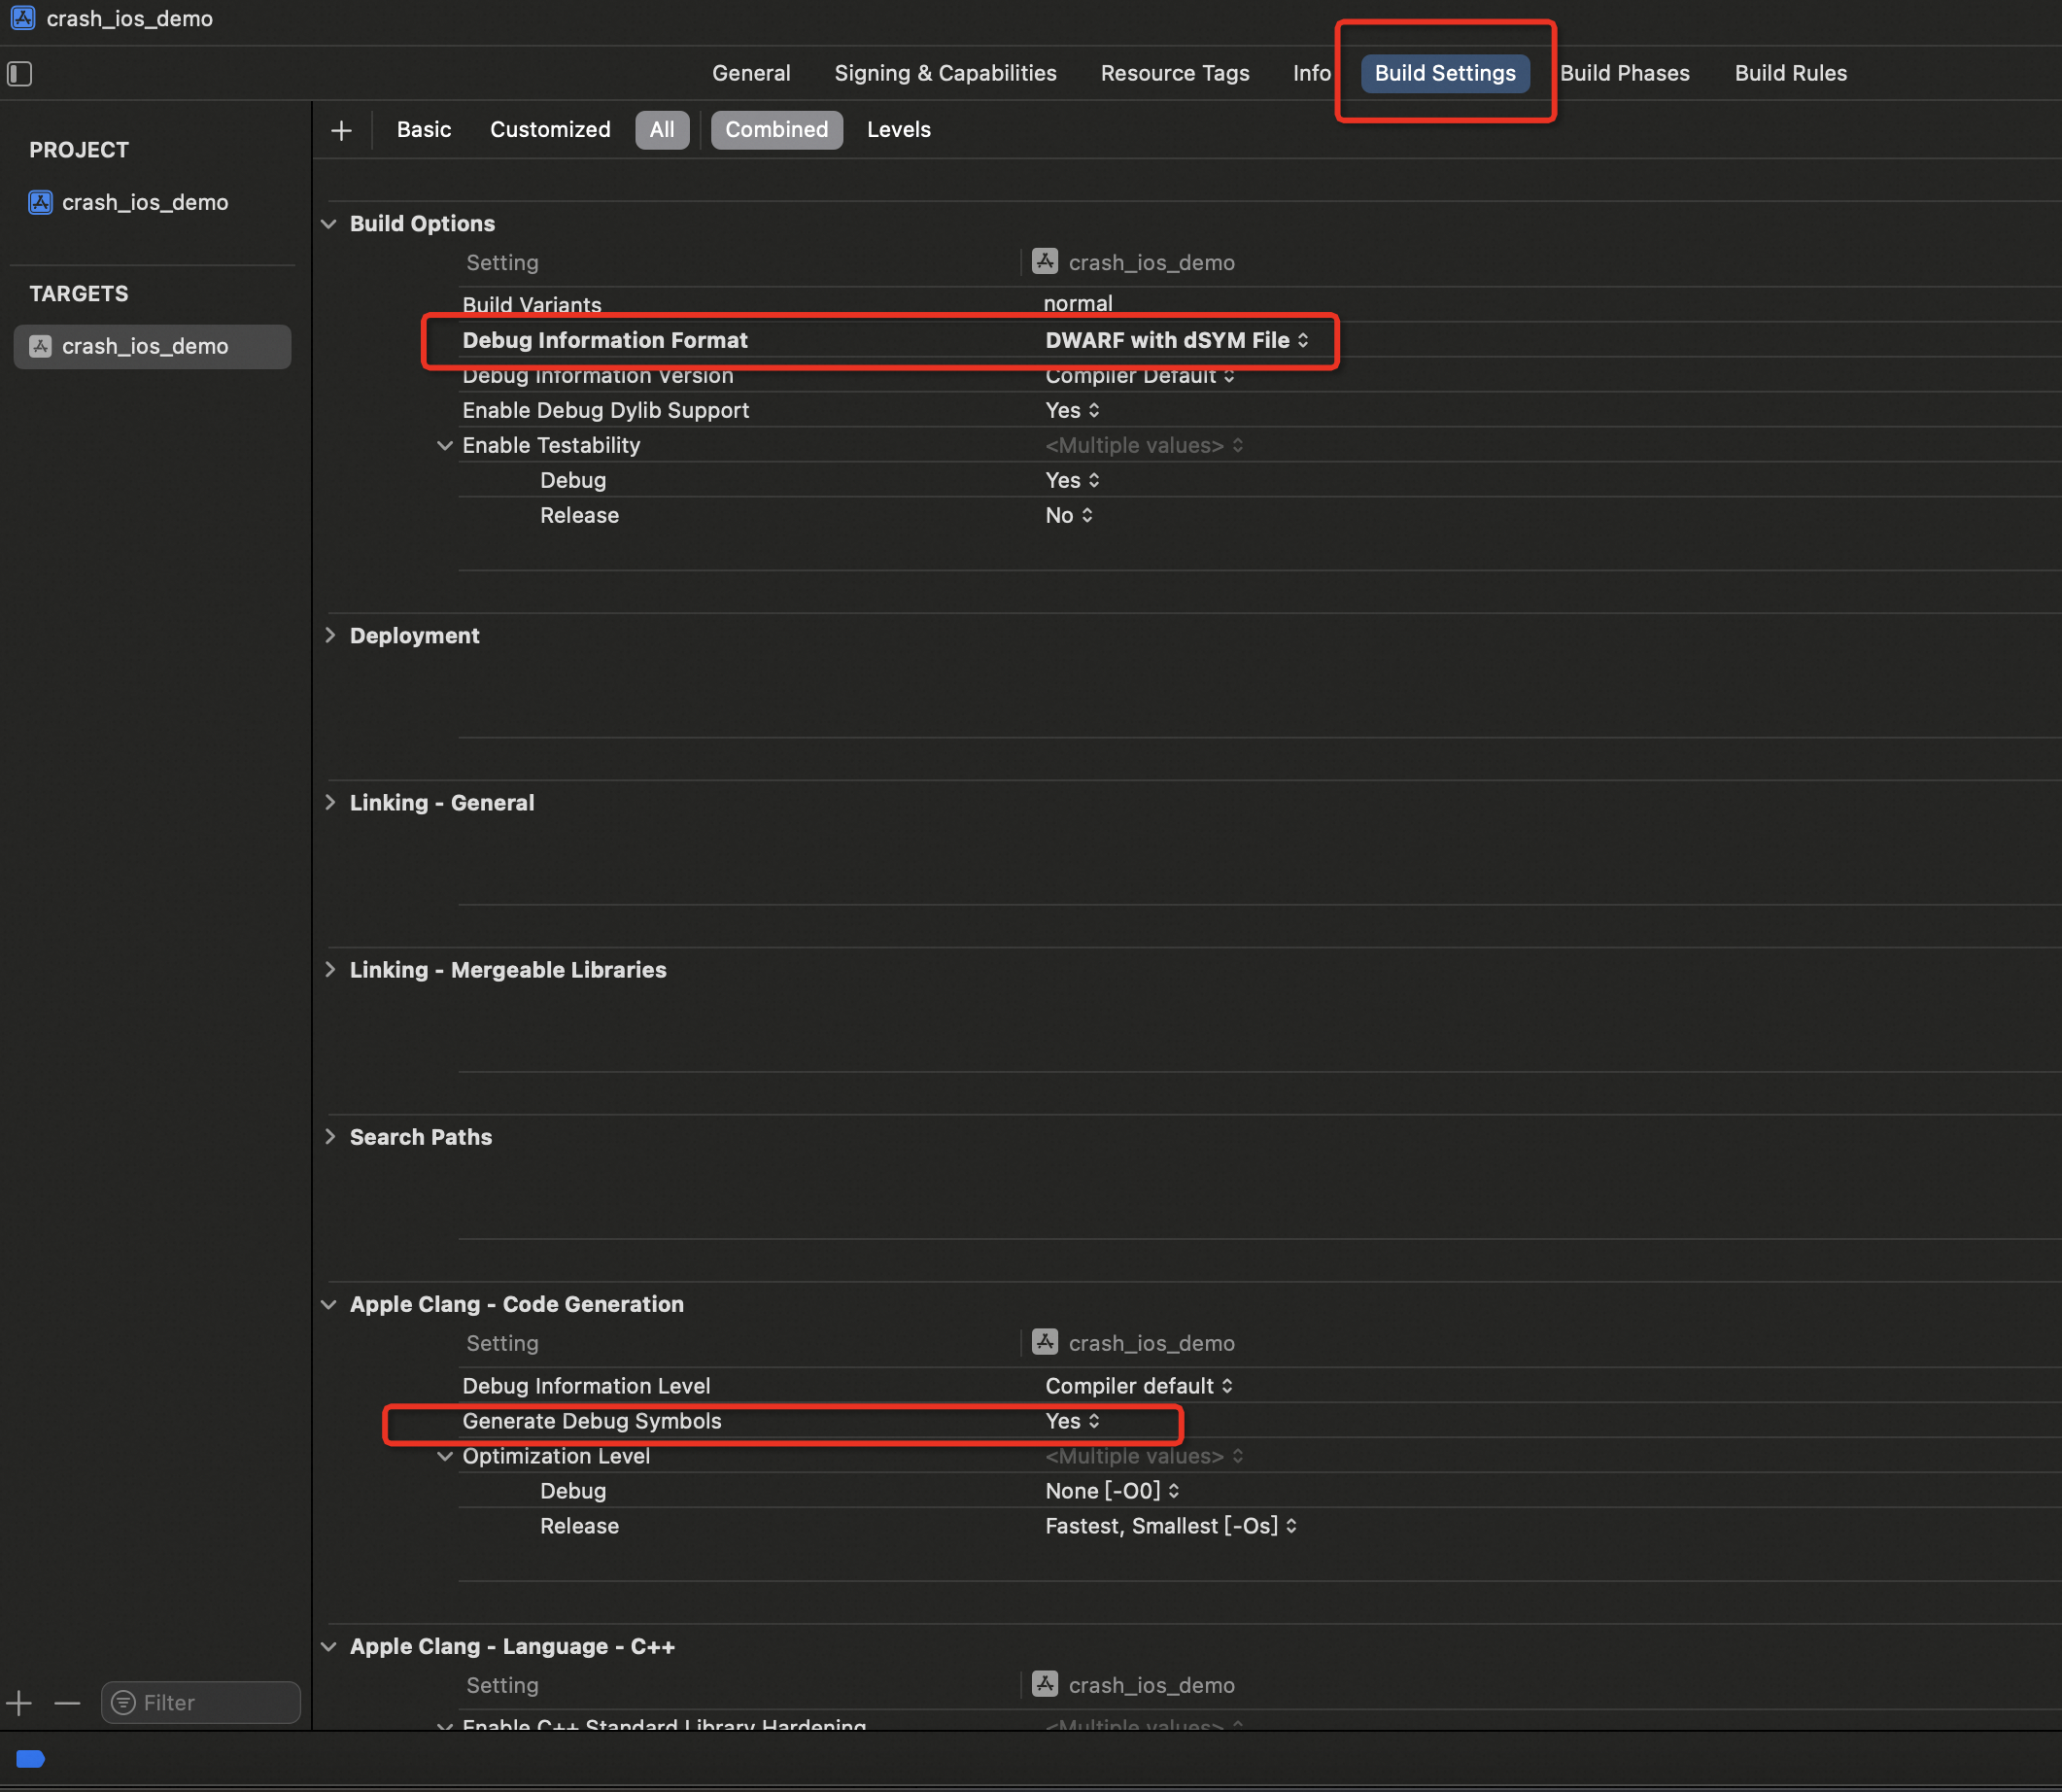The width and height of the screenshot is (2062, 1792).
Task: Change Debug optimization None [-O0] value
Action: point(1112,1490)
